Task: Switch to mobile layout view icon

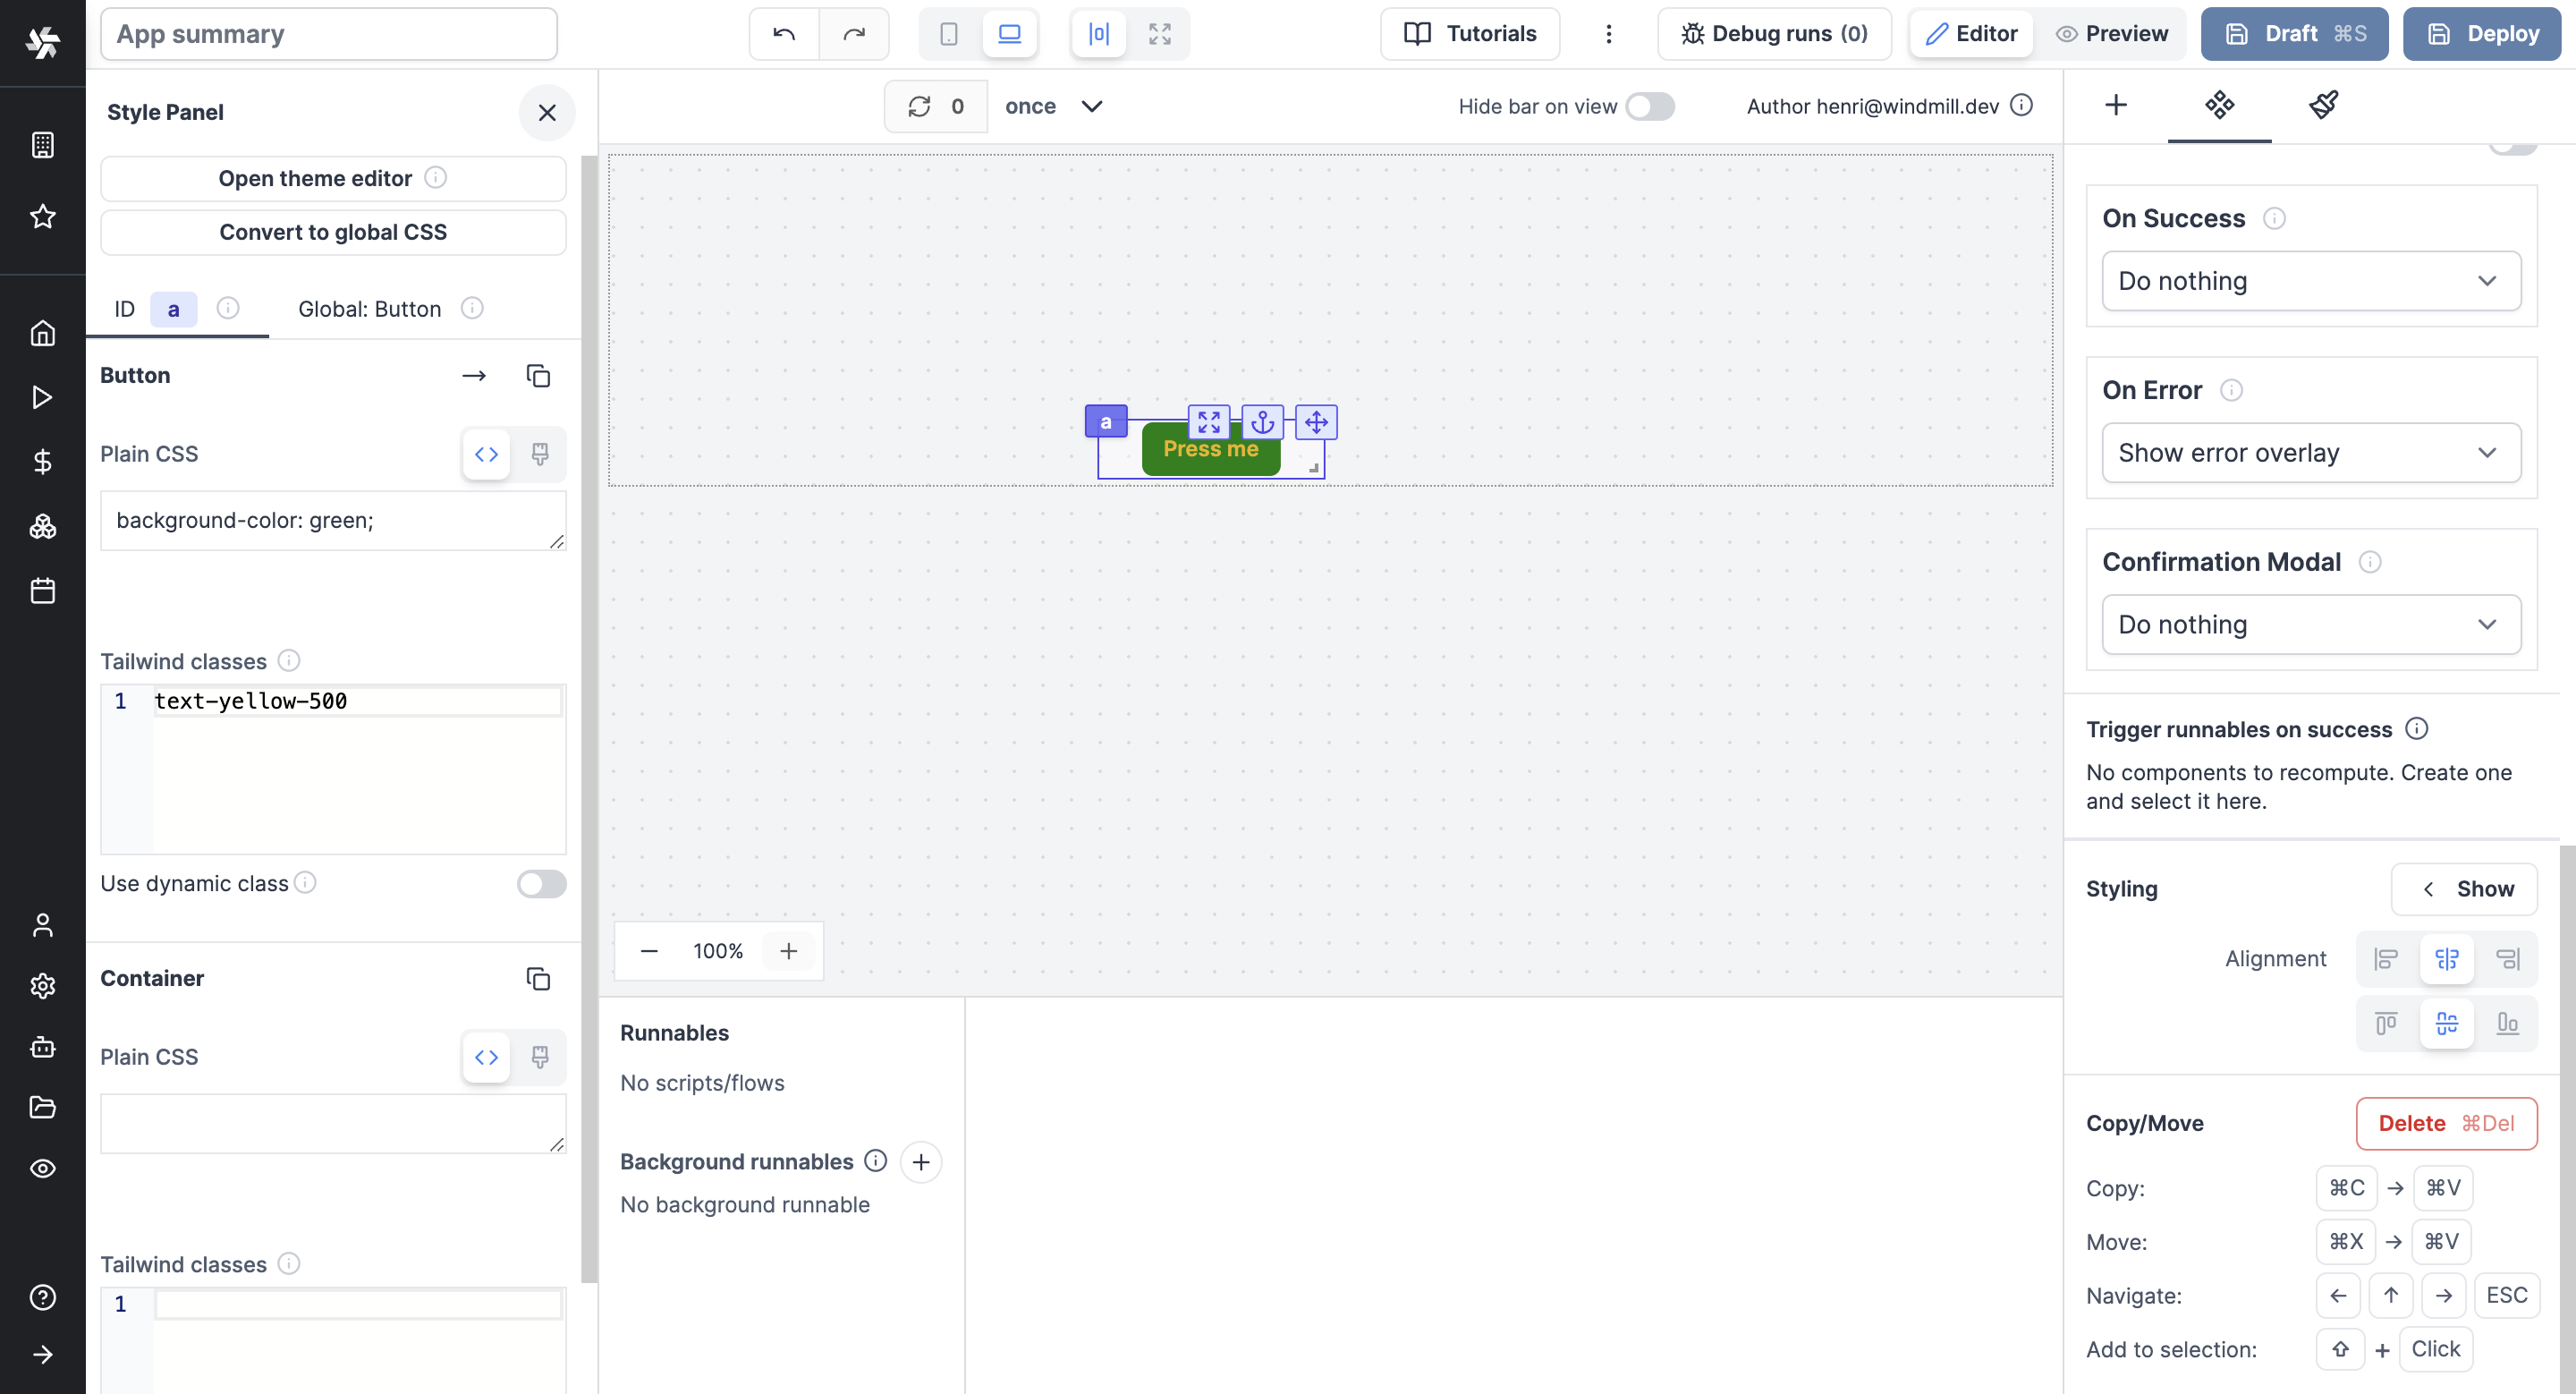Action: pyautogui.click(x=949, y=34)
